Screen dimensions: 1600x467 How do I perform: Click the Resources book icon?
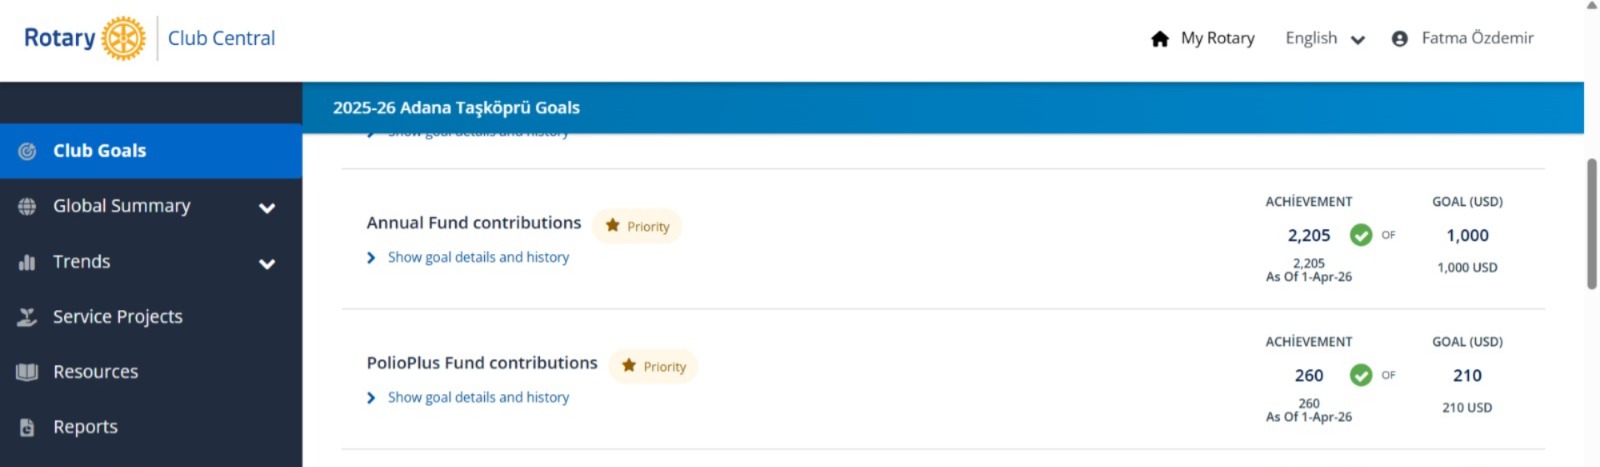(x=28, y=372)
